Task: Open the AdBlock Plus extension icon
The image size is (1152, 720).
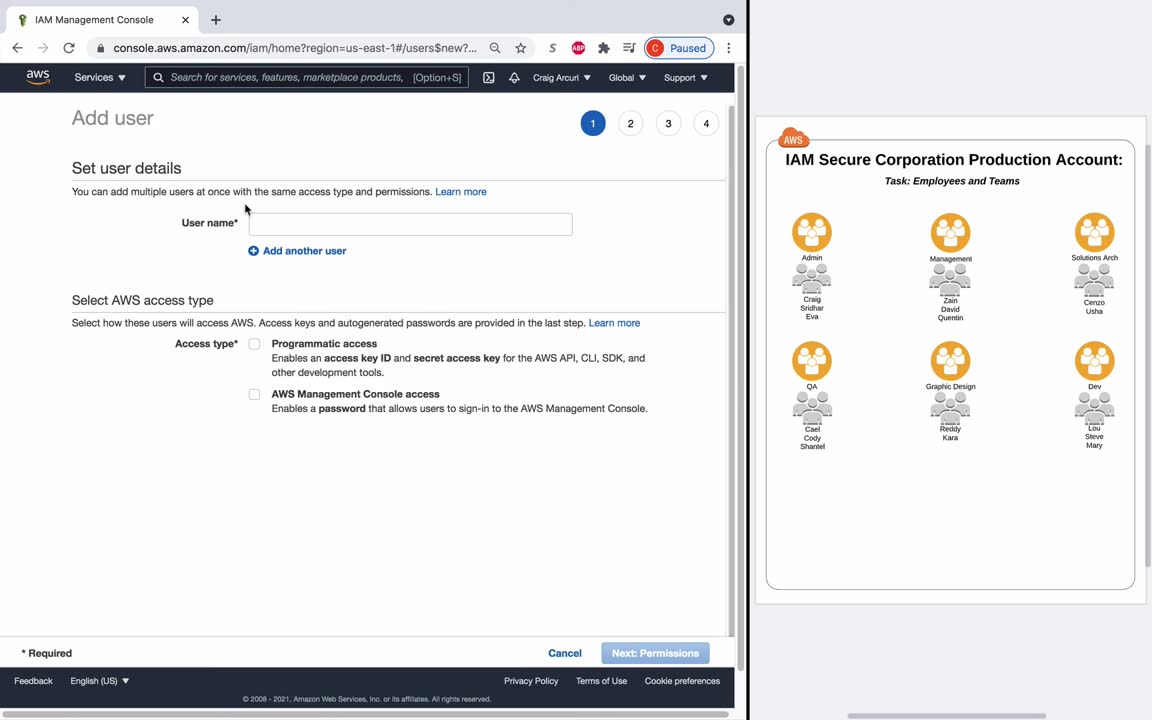Action: click(x=578, y=48)
